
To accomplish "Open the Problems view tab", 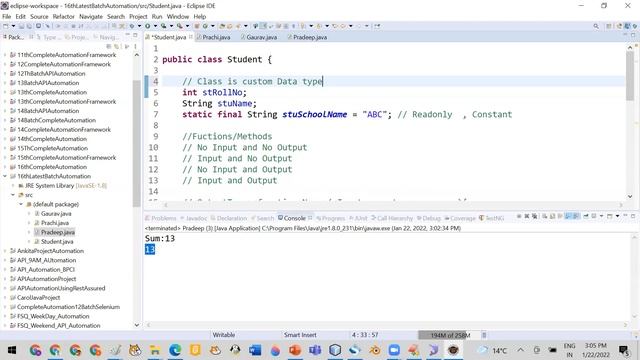I will [x=160, y=218].
